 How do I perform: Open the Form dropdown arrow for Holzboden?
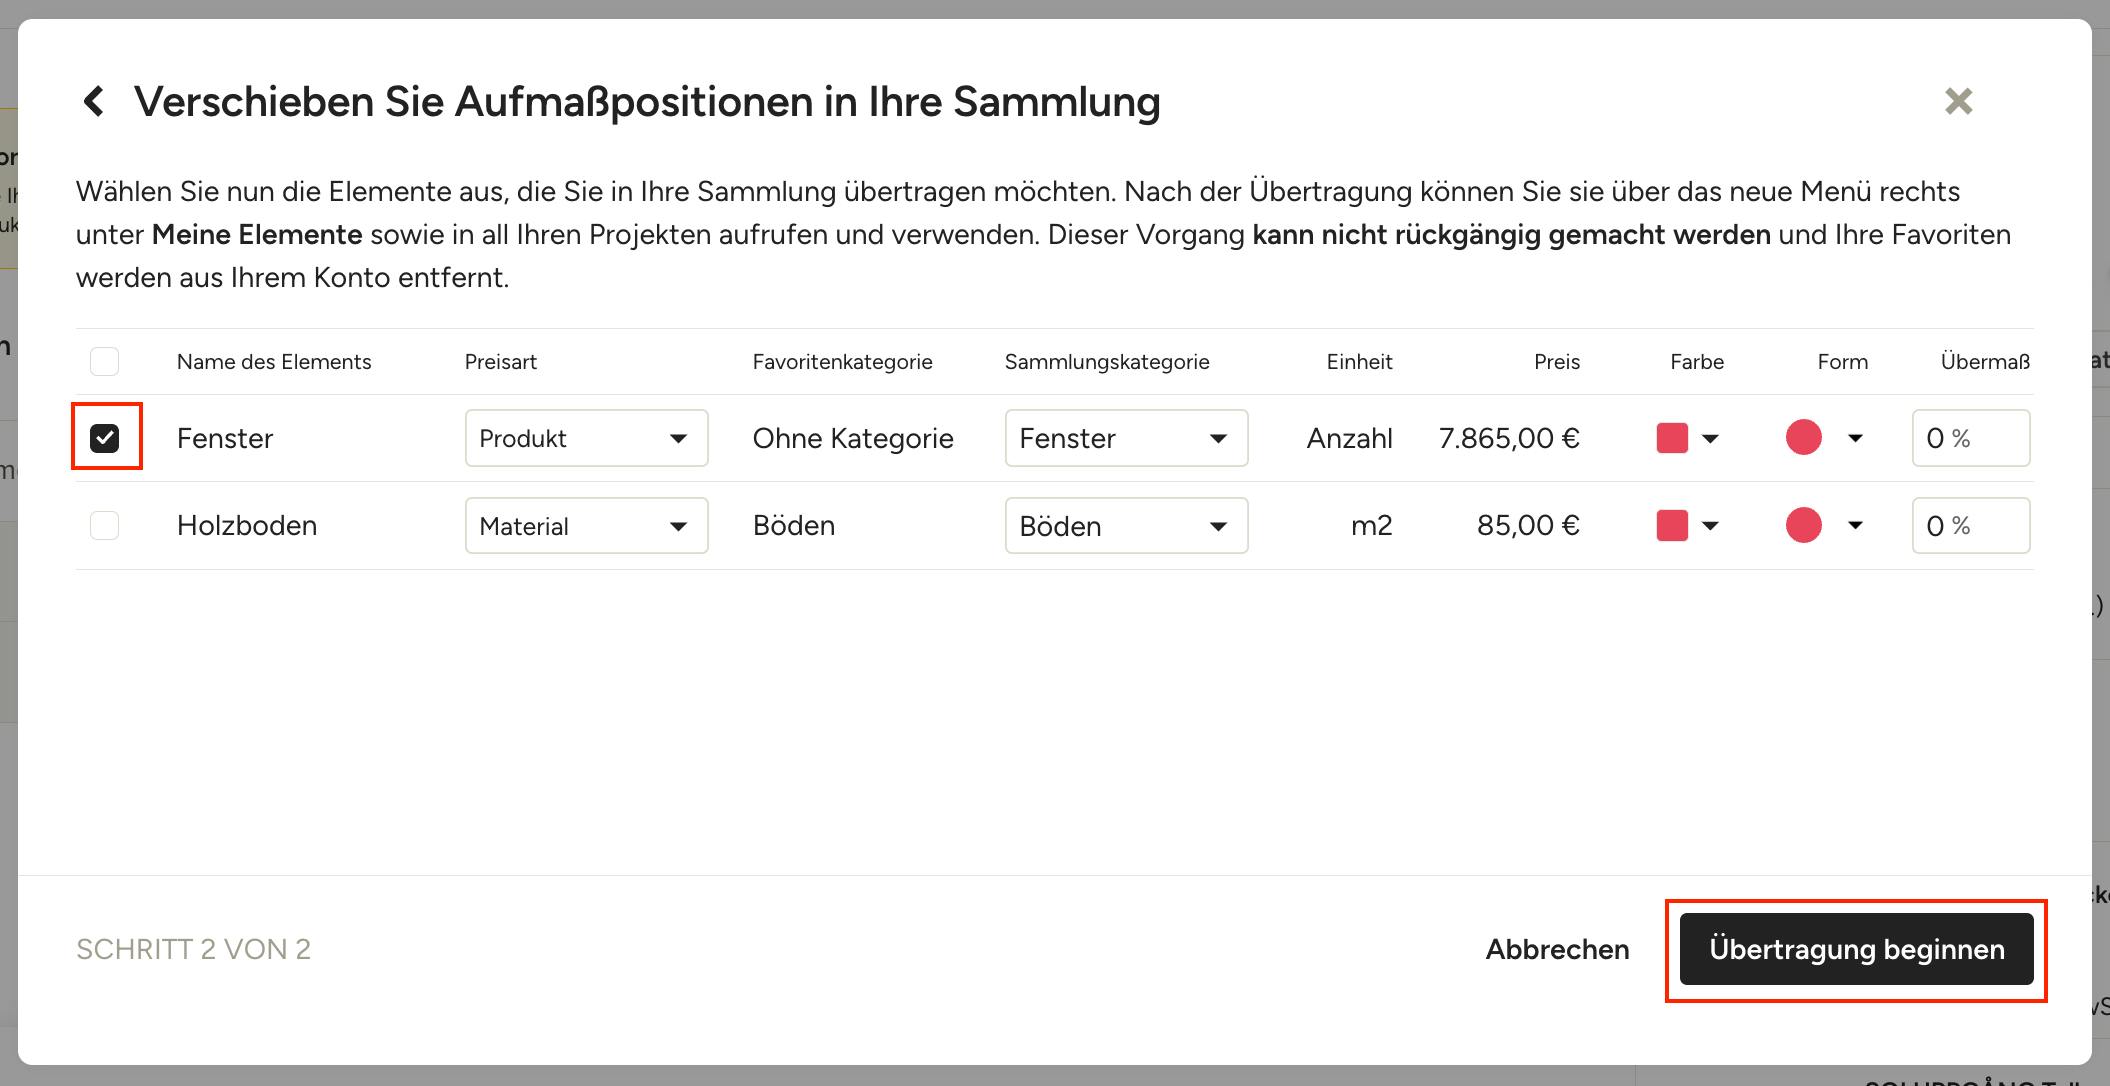coord(1855,525)
